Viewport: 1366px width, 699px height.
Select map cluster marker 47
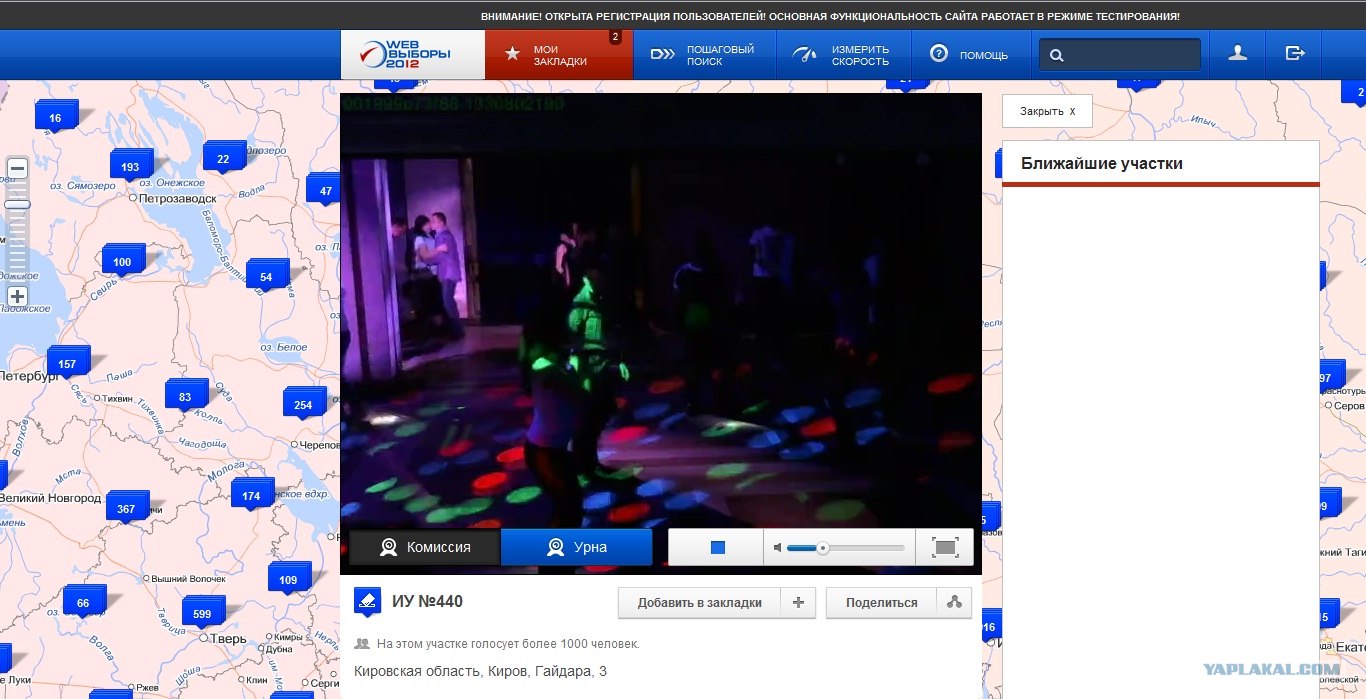point(324,190)
